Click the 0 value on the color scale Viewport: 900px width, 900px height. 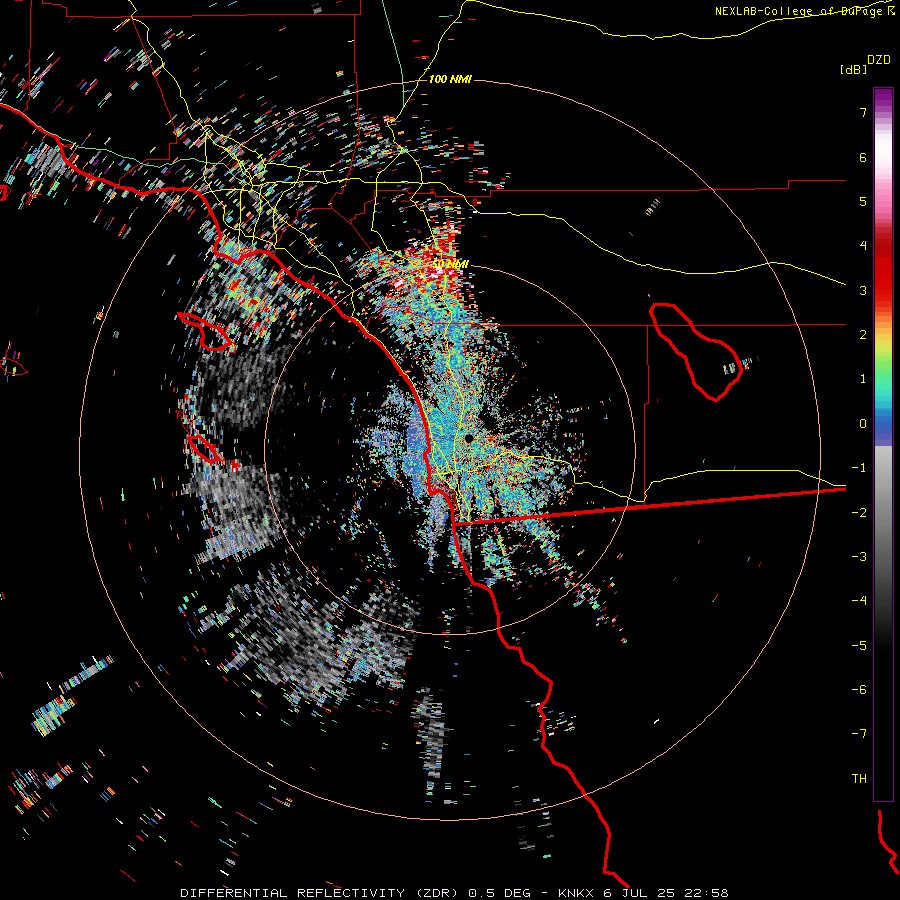[863, 424]
